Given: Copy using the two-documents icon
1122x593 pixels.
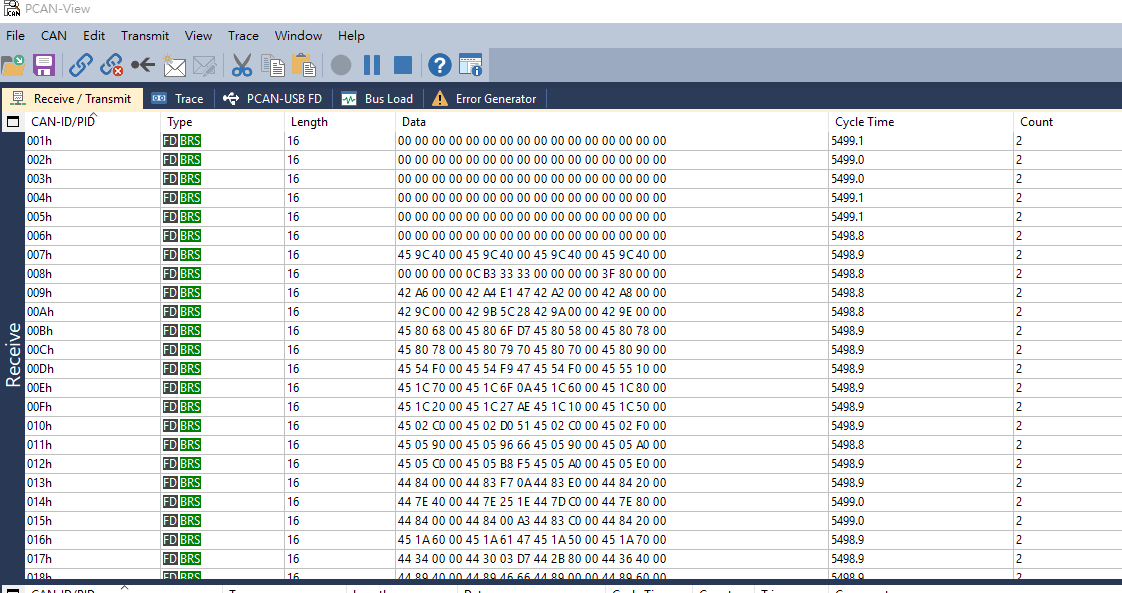Looking at the screenshot, I should [x=273, y=65].
